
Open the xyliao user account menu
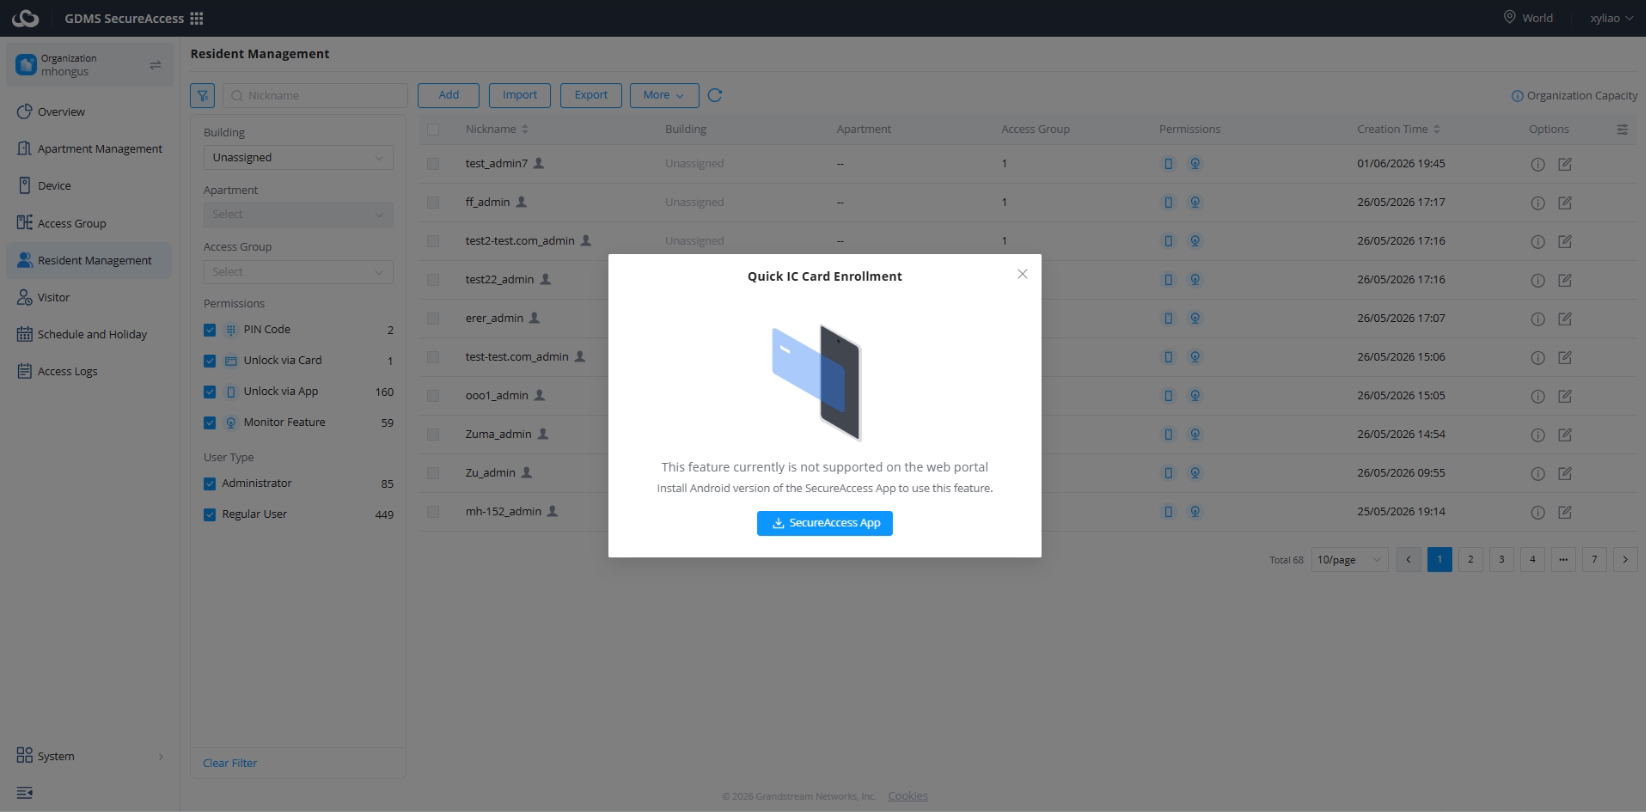[1611, 18]
